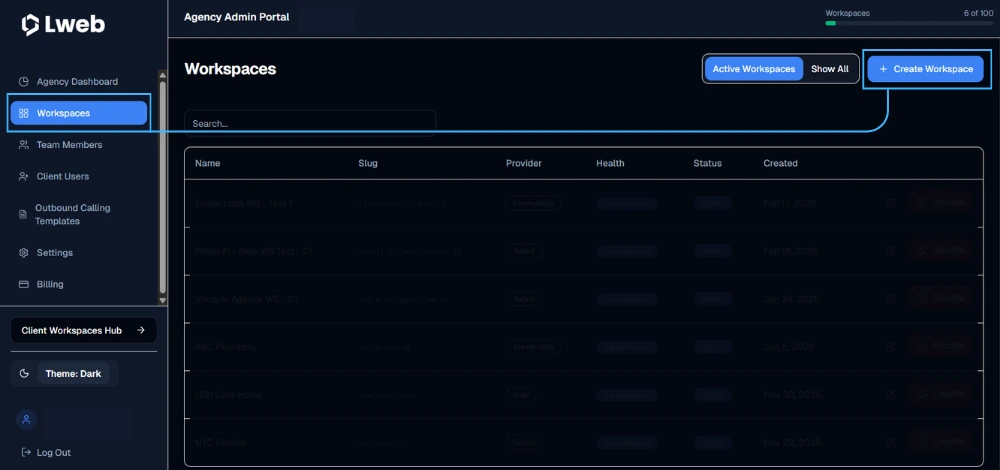Screen dimensions: 1000x470
Task: Click the LDN Care Home workspace name
Action: pos(228,395)
